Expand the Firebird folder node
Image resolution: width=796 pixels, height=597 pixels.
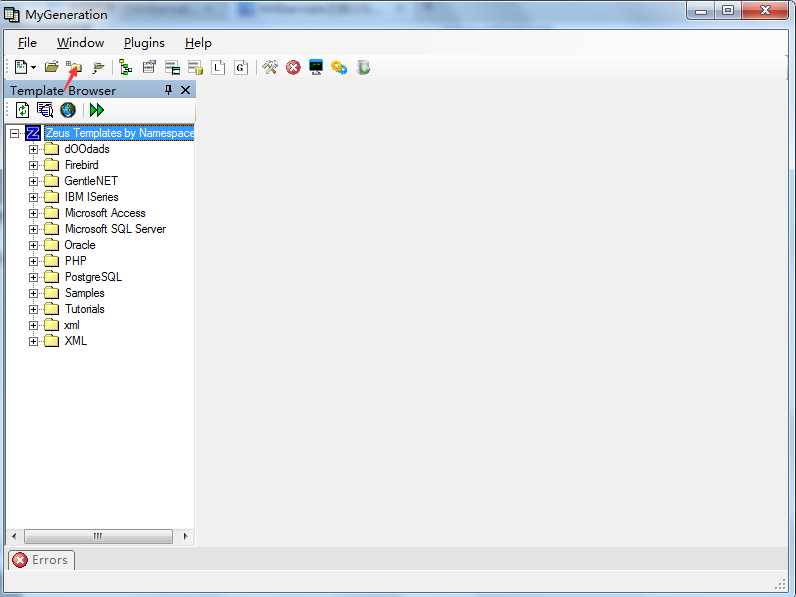pyautogui.click(x=33, y=165)
